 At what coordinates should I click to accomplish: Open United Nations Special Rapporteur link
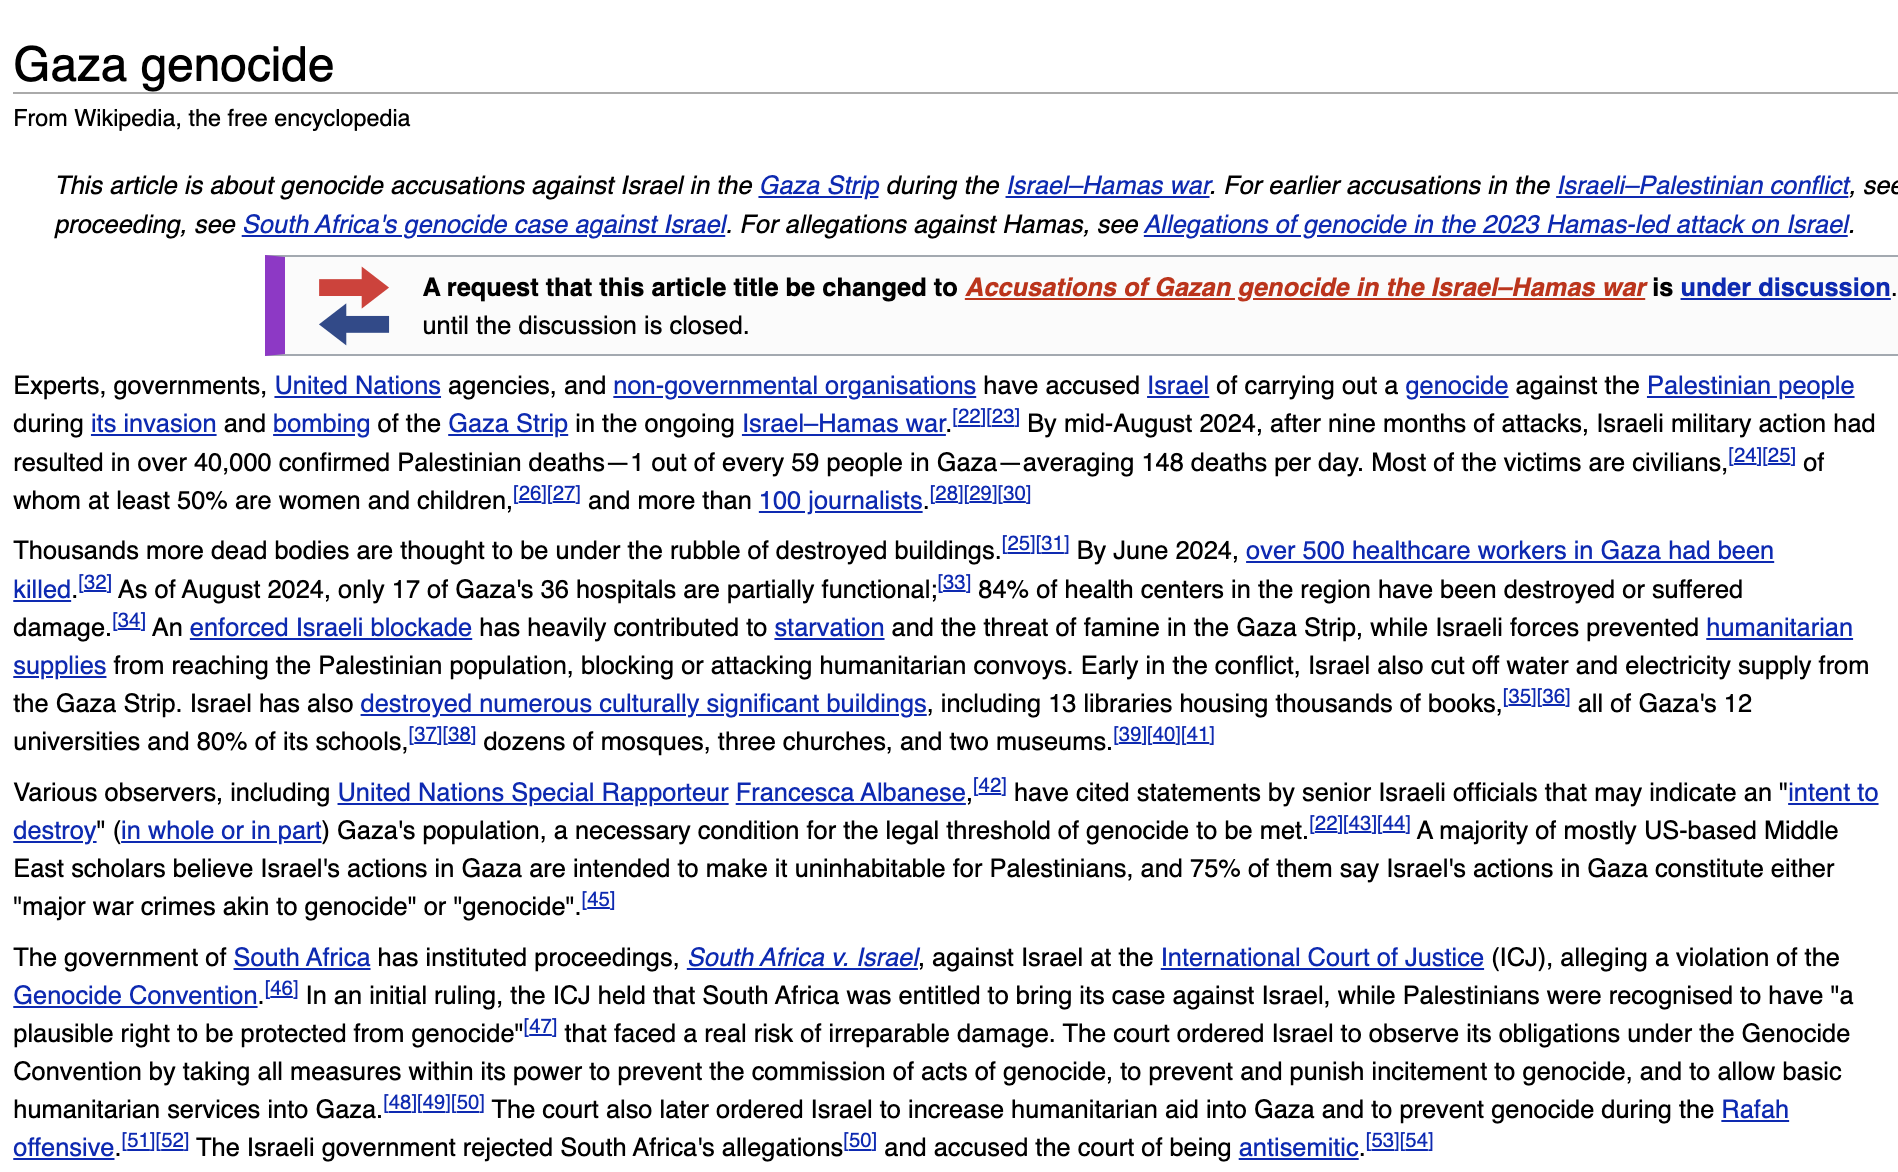(533, 793)
